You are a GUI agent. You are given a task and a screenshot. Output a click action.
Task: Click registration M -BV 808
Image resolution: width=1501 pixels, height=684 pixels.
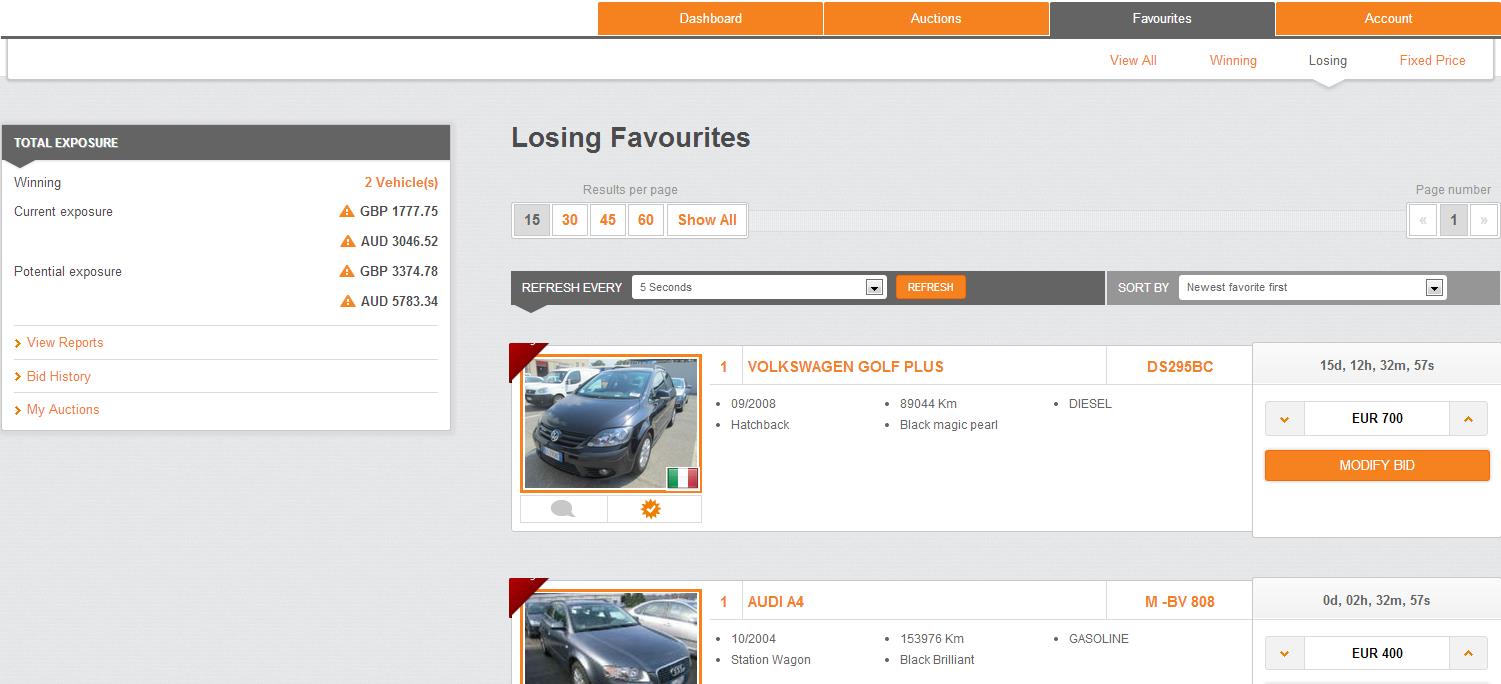1180,602
